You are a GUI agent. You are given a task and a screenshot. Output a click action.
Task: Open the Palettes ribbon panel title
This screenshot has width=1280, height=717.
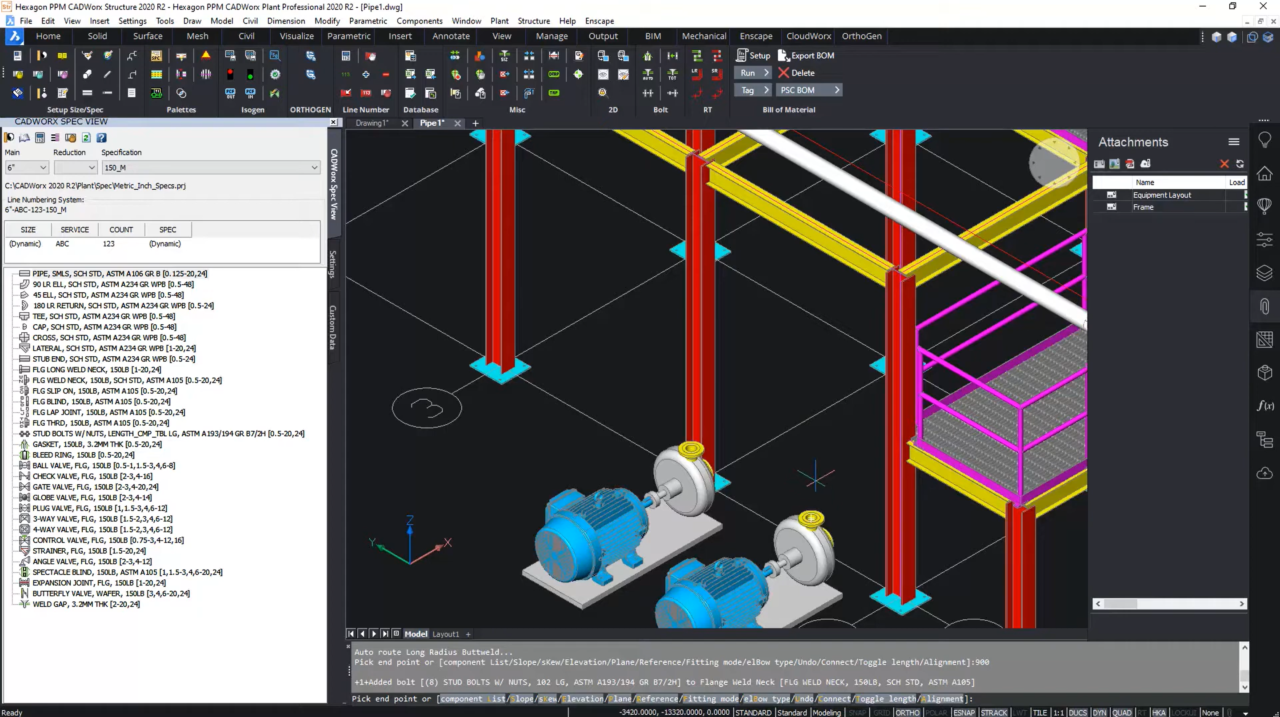click(x=181, y=110)
